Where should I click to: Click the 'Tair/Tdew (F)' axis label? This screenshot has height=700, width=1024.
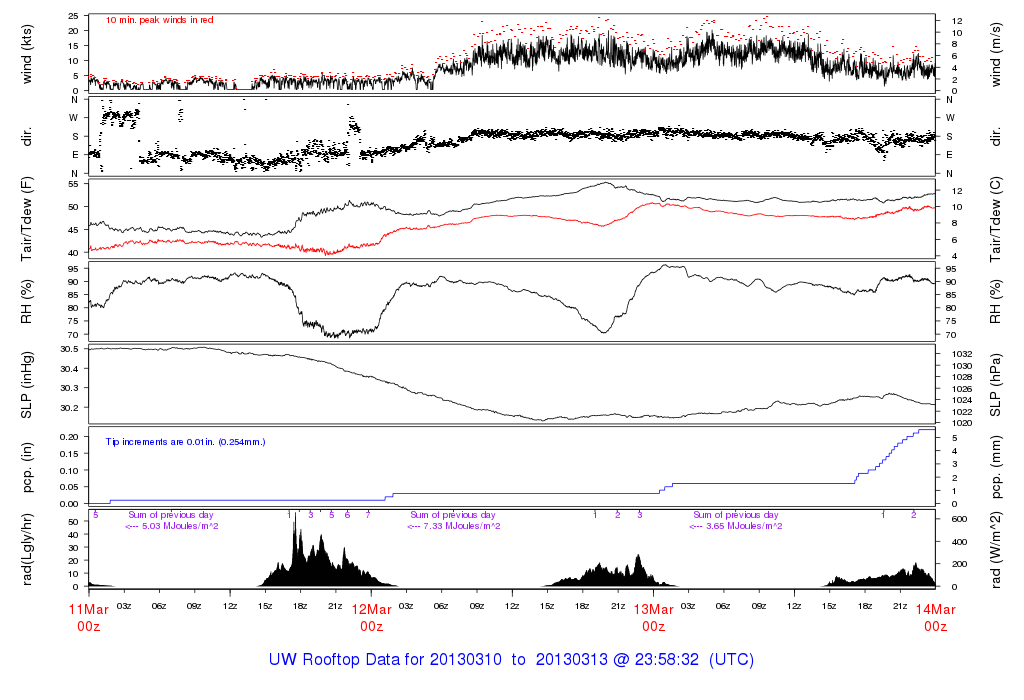click(x=27, y=219)
